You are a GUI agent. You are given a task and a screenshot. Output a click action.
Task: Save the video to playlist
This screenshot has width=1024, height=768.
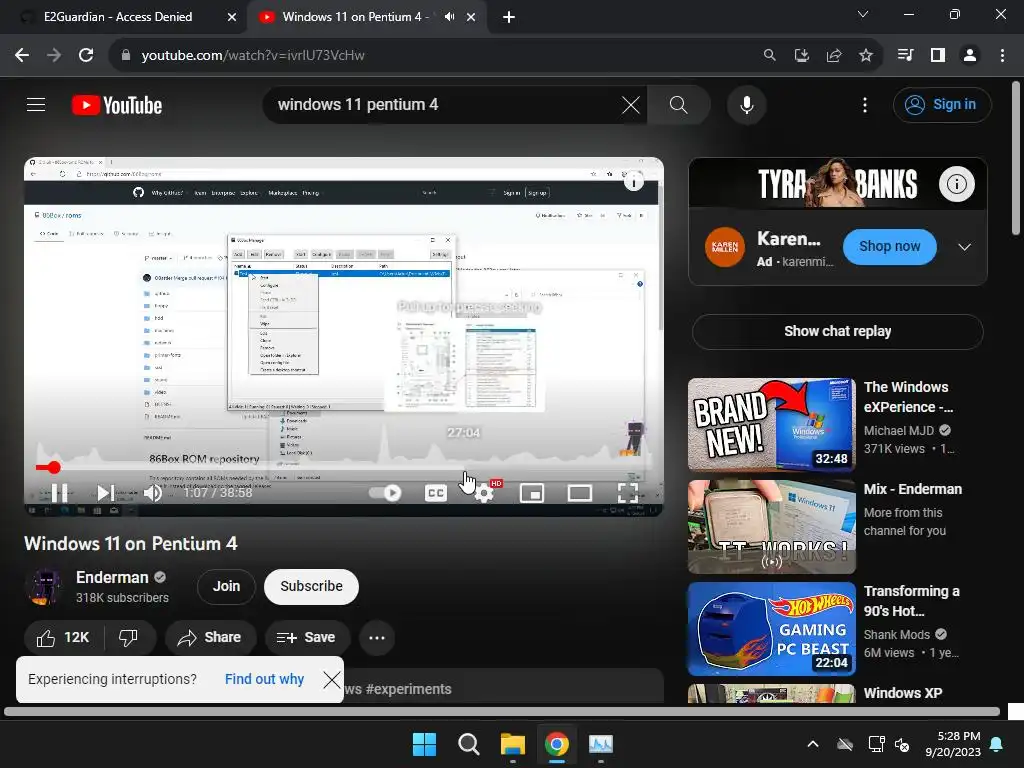click(306, 637)
